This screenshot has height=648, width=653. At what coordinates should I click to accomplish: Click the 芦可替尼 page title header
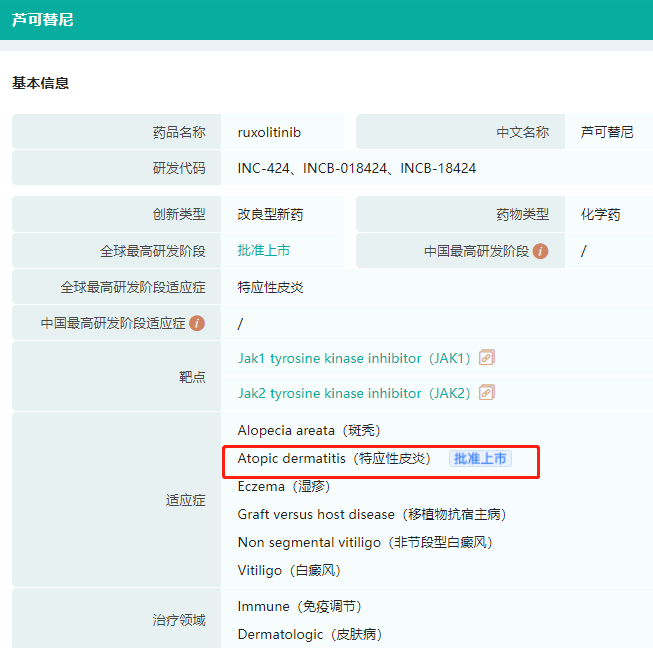pyautogui.click(x=42, y=20)
